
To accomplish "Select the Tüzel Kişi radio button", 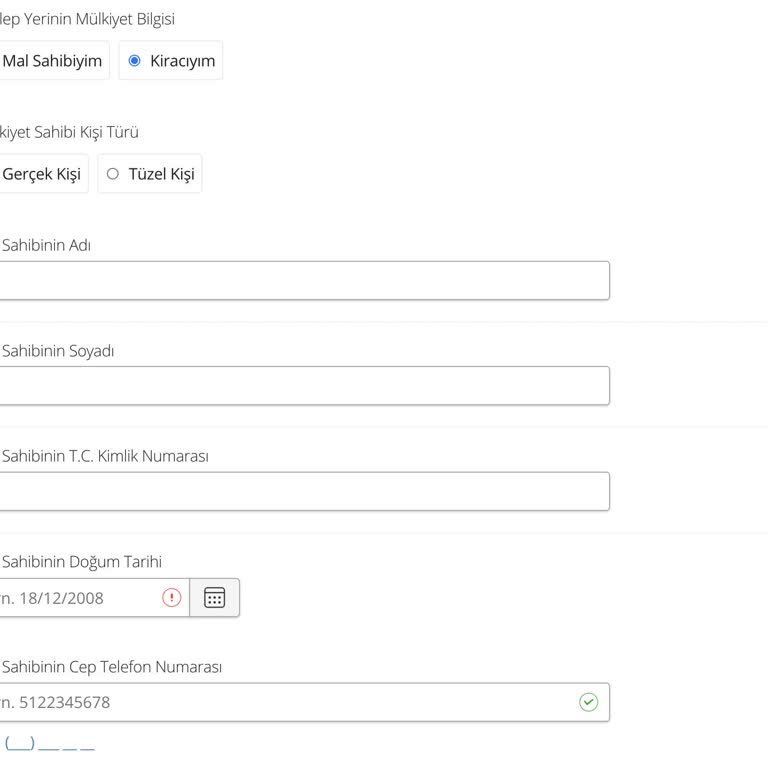I will 113,174.
